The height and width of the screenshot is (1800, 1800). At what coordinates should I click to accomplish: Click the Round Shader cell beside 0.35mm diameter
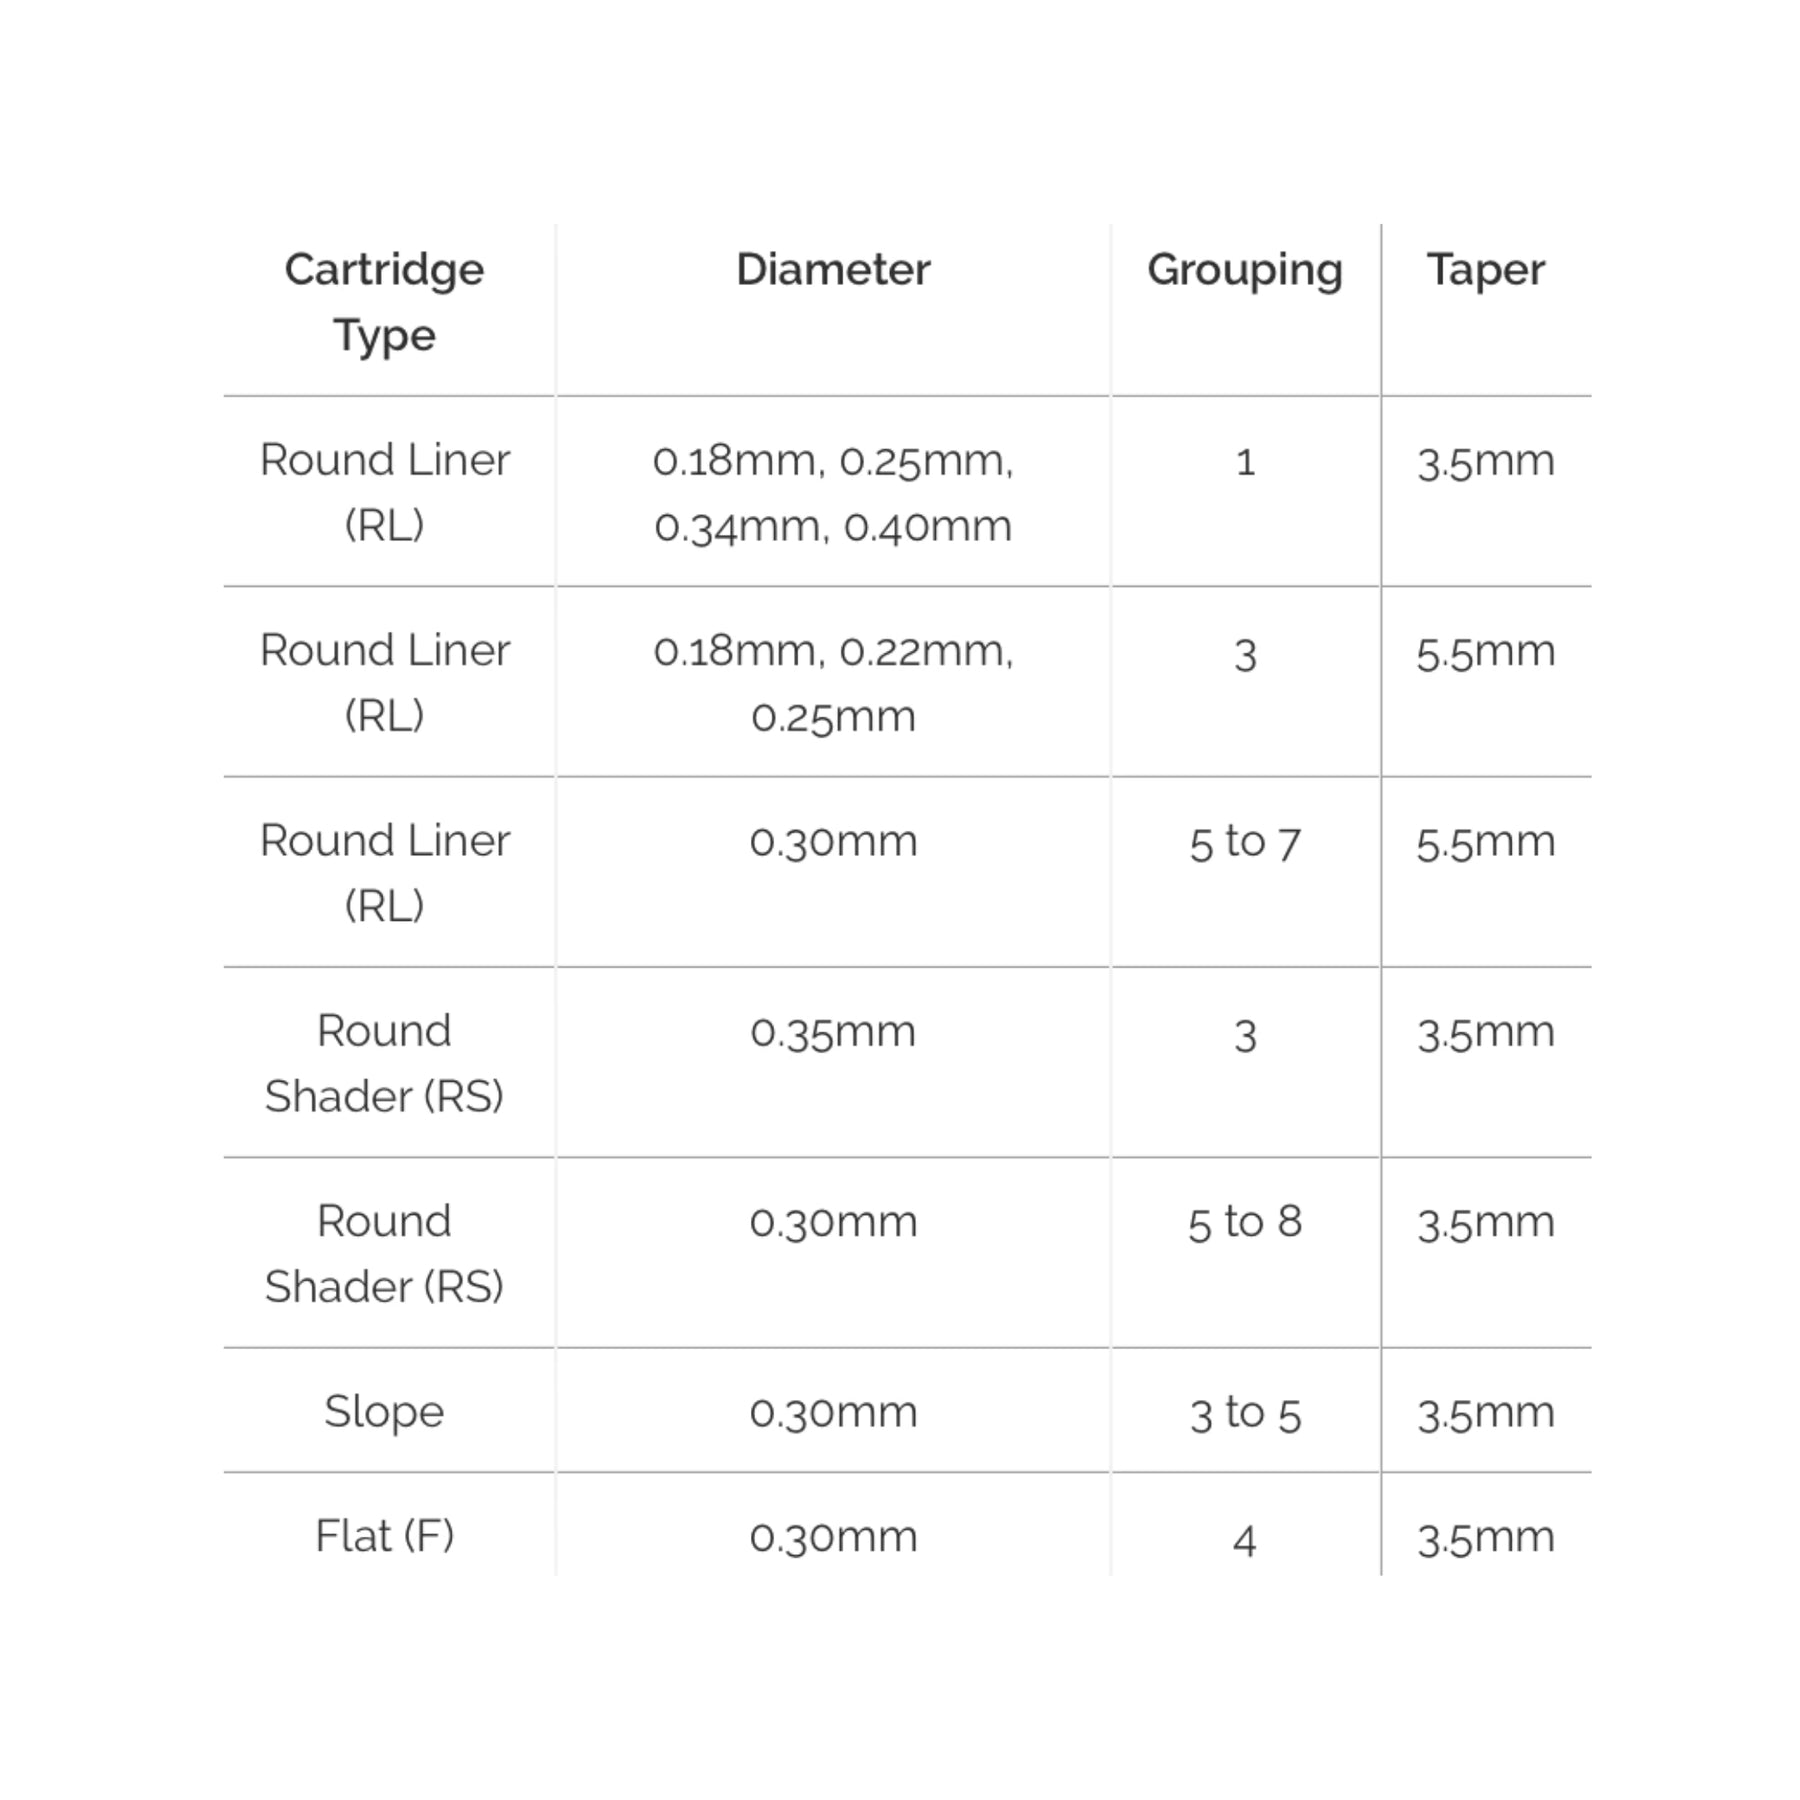pyautogui.click(x=384, y=1063)
